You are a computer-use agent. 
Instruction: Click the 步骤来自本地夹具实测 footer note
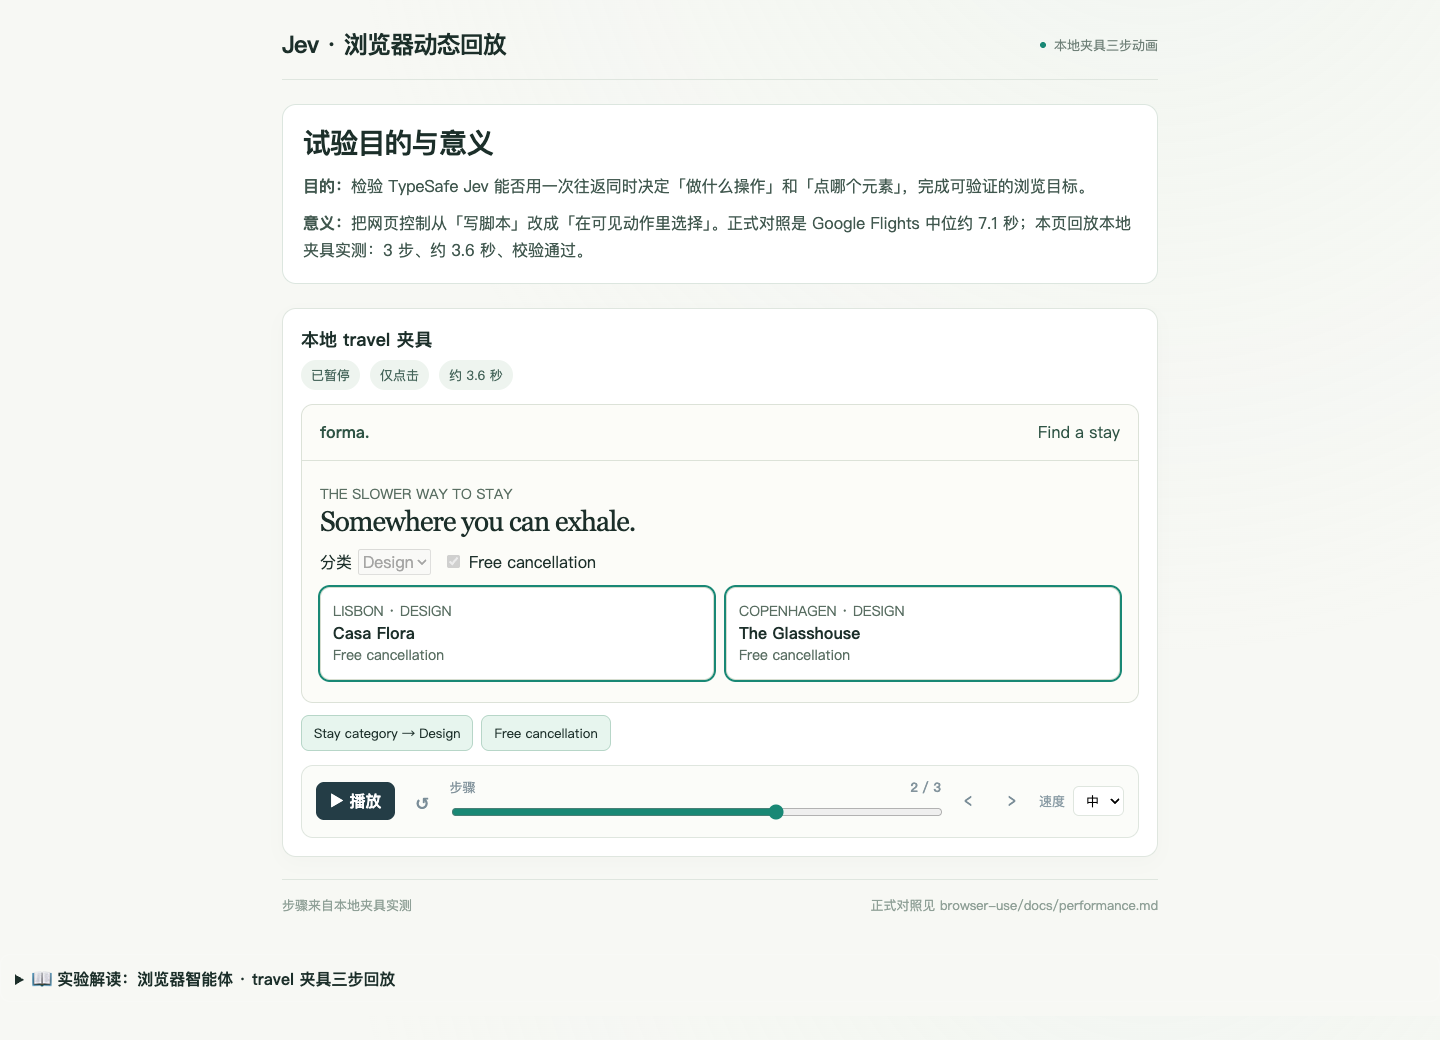[347, 905]
